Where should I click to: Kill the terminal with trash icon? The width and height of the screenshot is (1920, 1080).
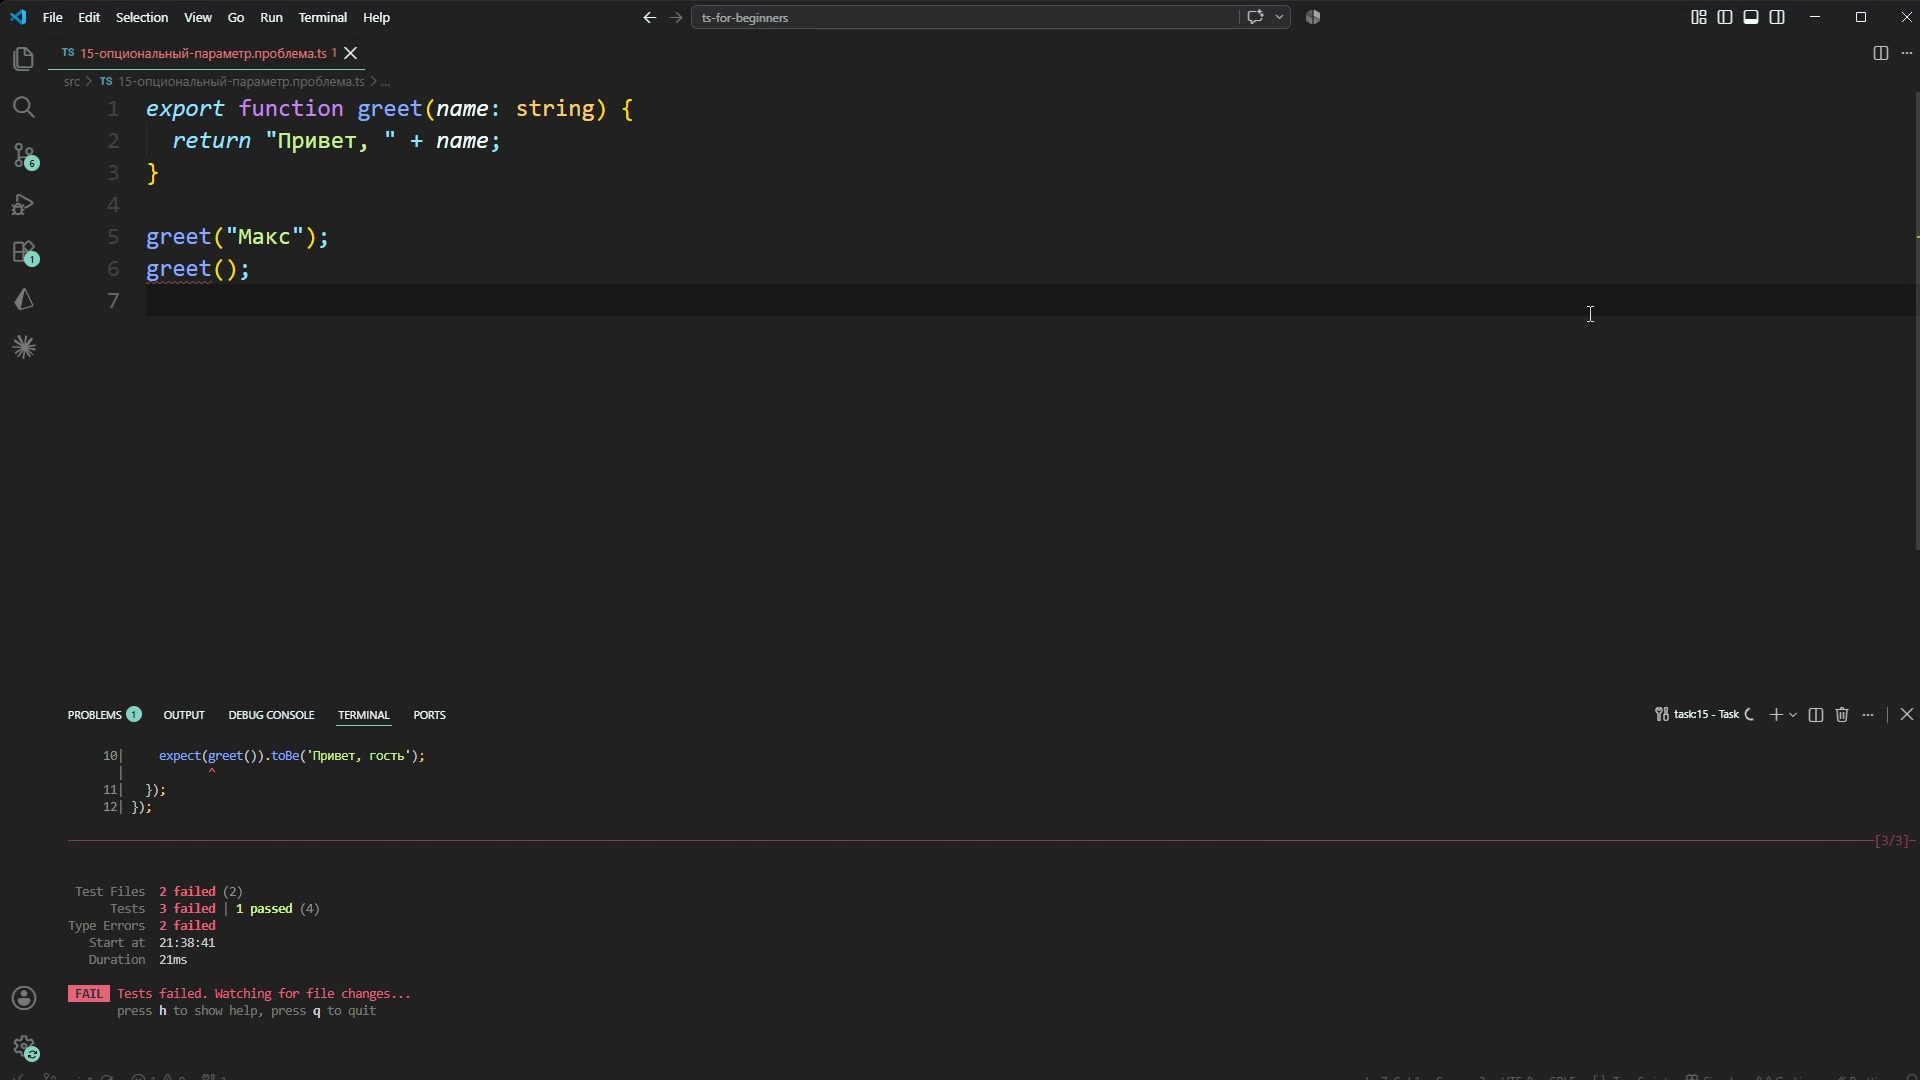(x=1842, y=715)
